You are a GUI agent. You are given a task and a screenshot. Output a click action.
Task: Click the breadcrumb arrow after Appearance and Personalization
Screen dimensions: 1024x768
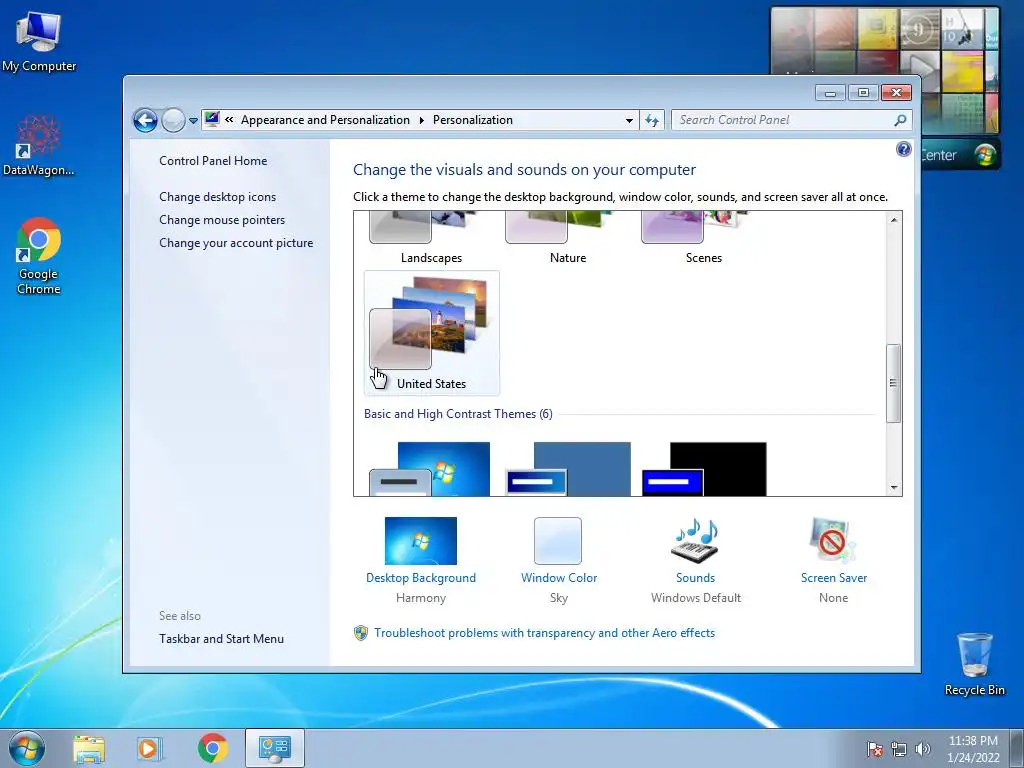click(x=421, y=120)
